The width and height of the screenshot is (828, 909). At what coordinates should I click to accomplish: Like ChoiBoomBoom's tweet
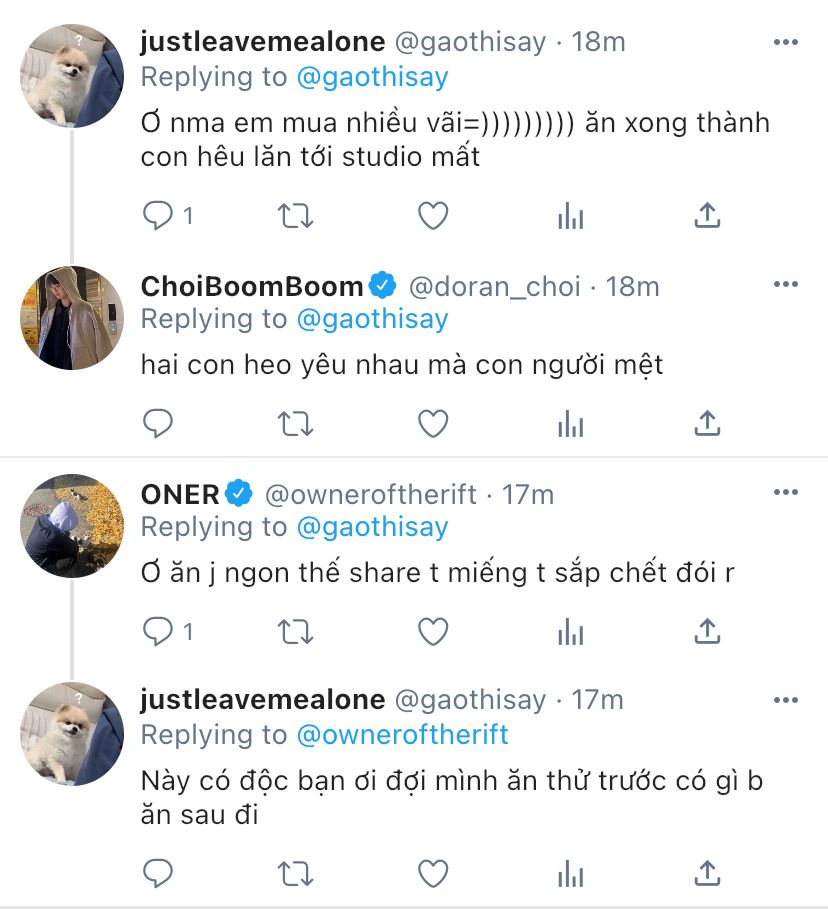[432, 423]
